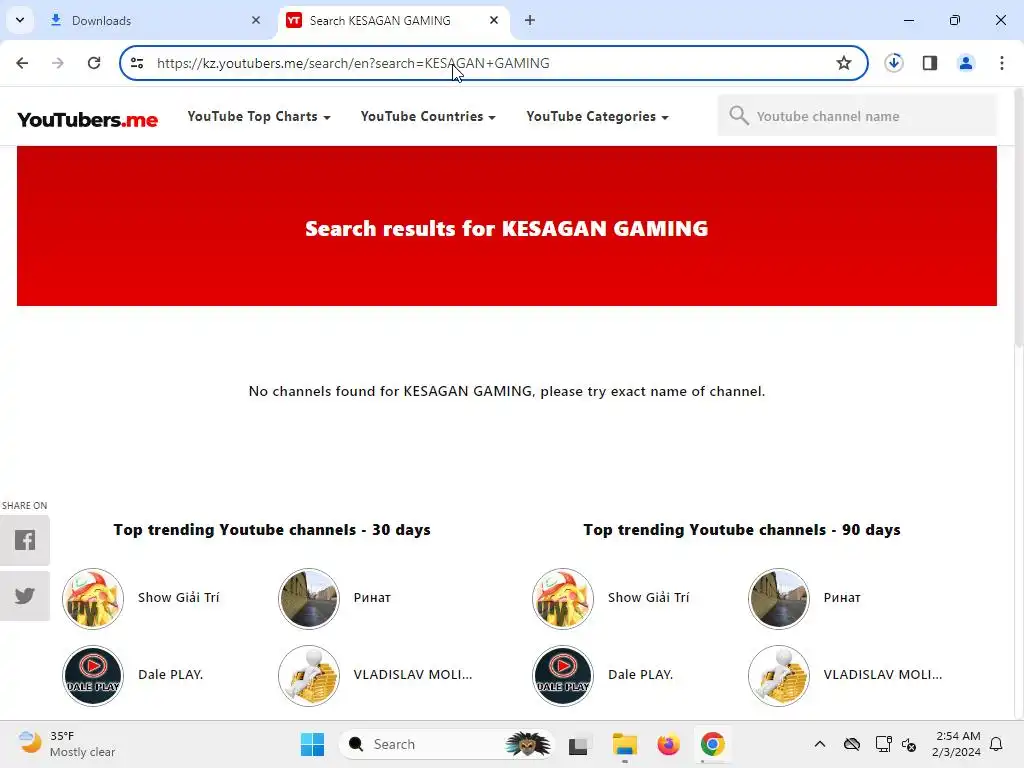Open VLADISLAV MOLI... link in 90 days list
Screen dimensions: 1024x768
point(883,675)
